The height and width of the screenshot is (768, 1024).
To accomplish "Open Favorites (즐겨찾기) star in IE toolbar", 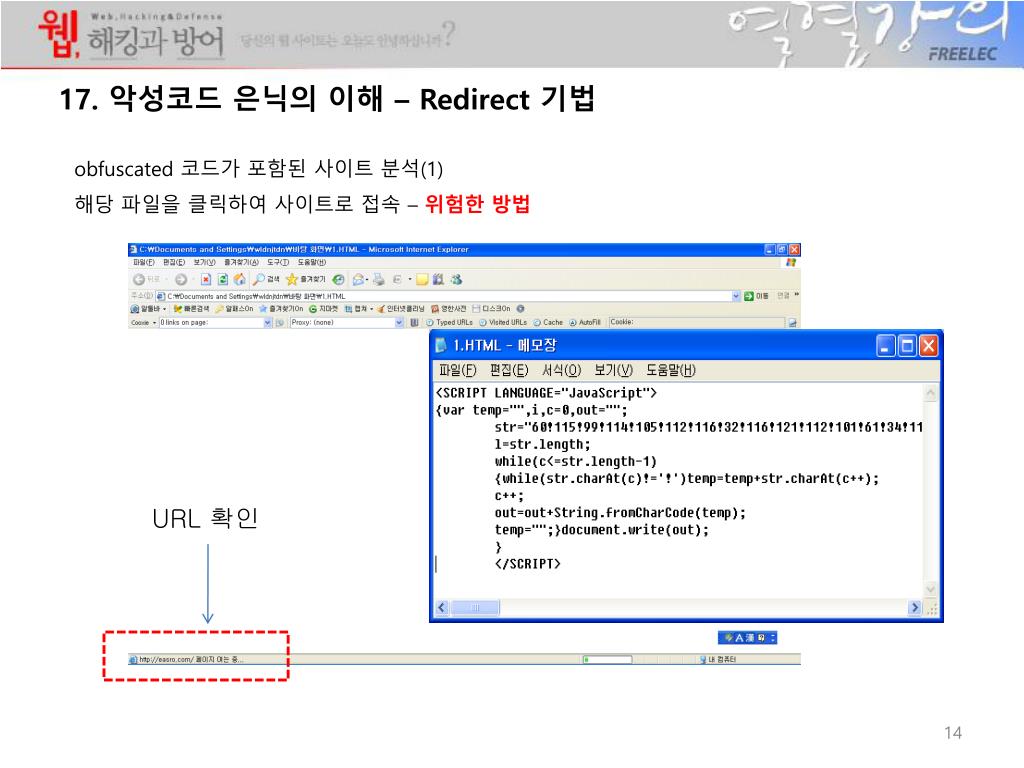I will (x=306, y=279).
